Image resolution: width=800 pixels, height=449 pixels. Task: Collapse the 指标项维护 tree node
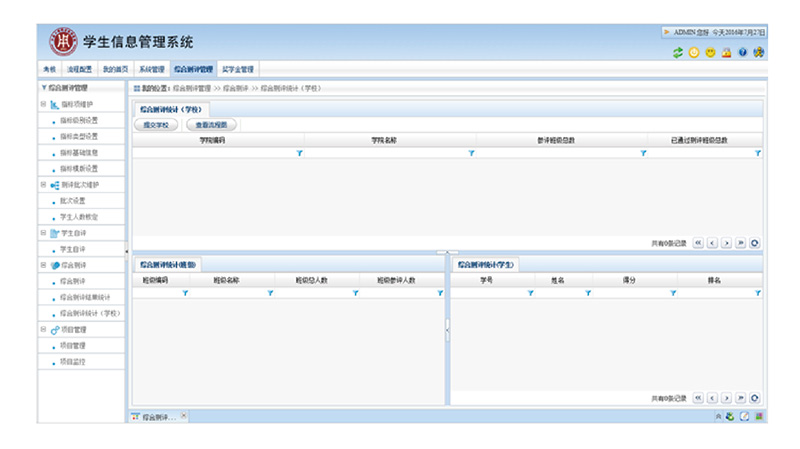pyautogui.click(x=42, y=104)
